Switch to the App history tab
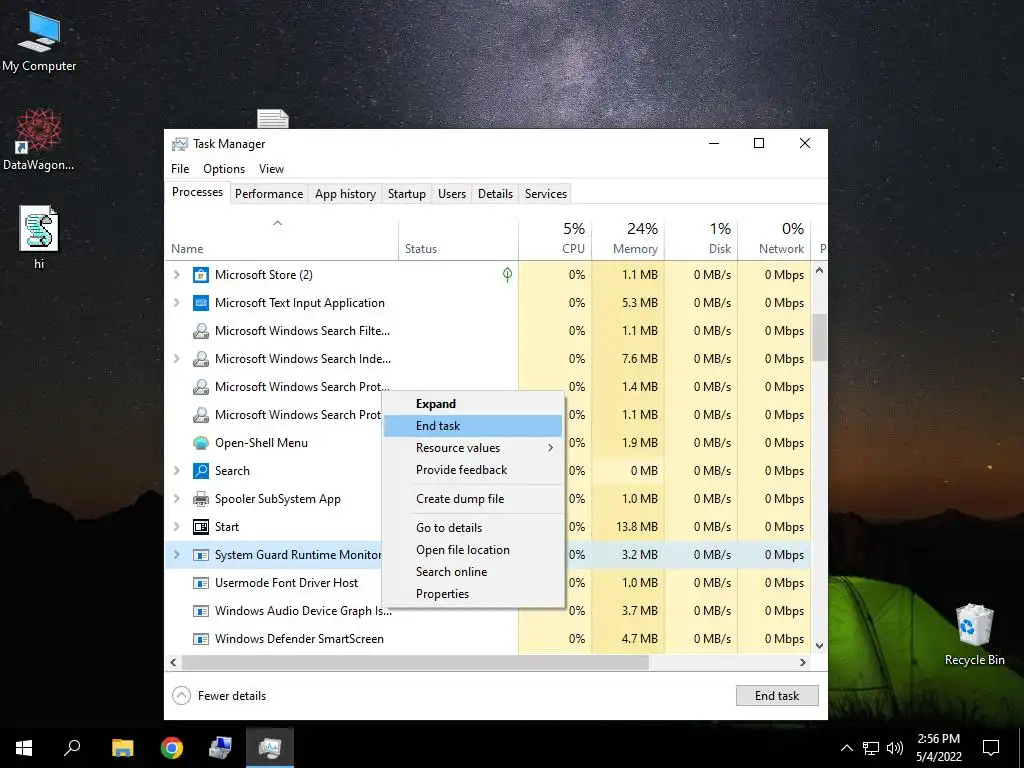Viewport: 1024px width, 768px height. point(345,194)
